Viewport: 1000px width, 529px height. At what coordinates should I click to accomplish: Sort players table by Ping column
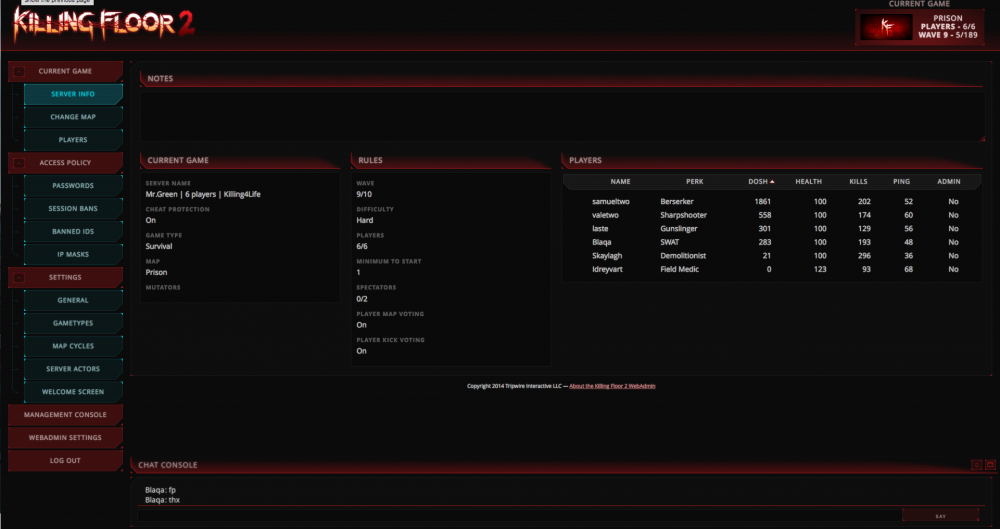[x=901, y=182]
